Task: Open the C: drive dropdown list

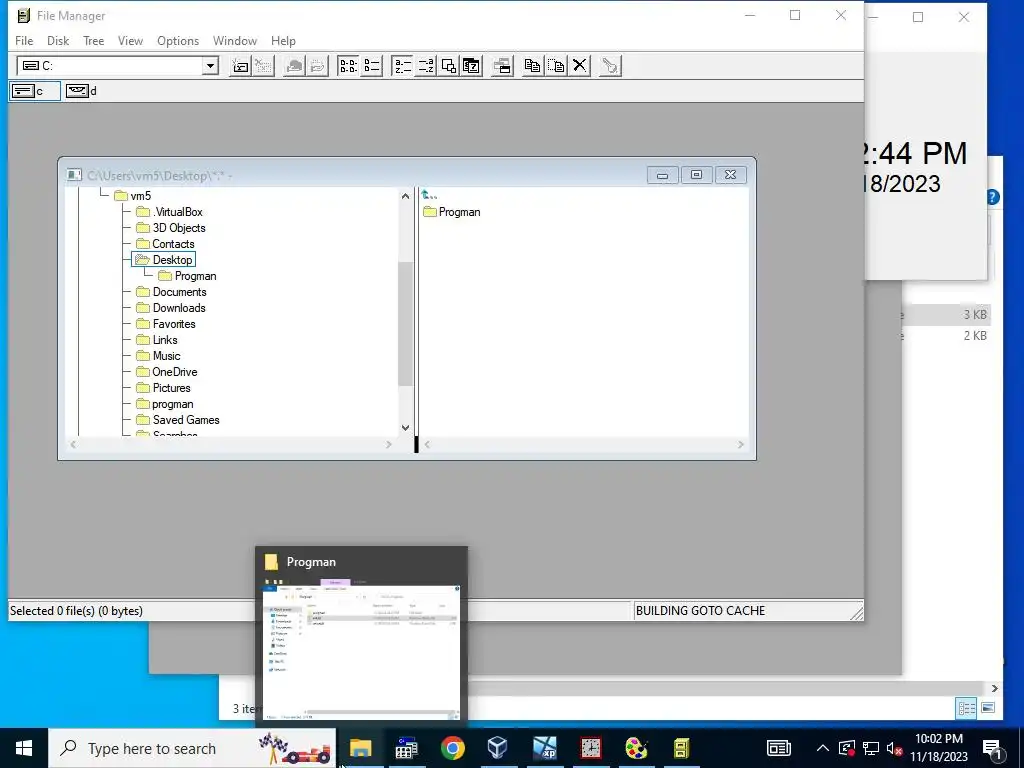Action: point(210,66)
